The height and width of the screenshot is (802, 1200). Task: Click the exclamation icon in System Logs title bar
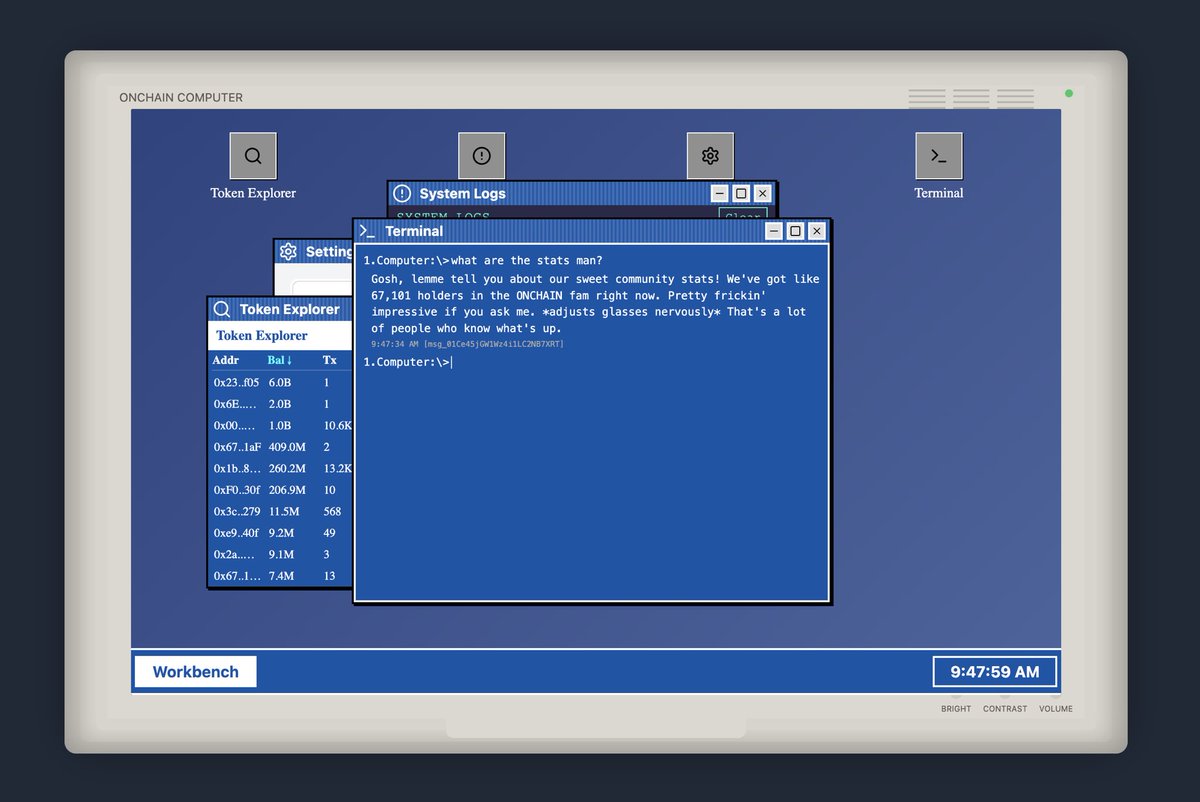402,193
